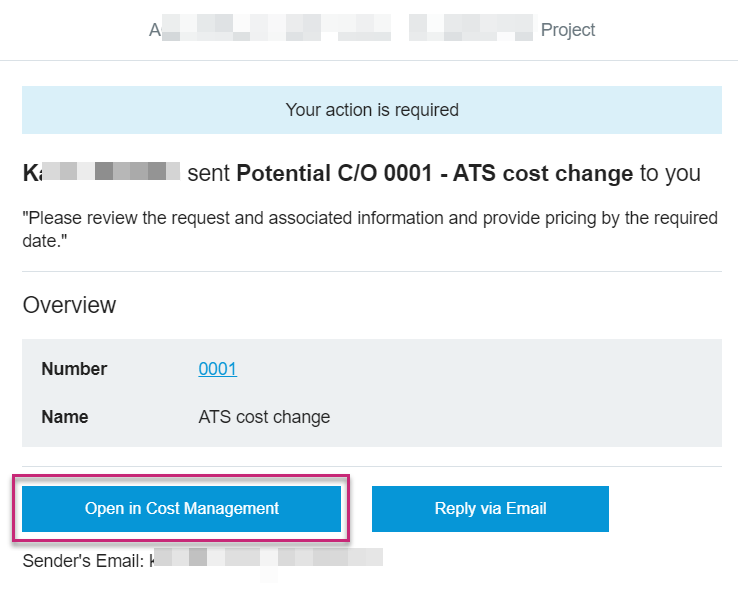Click the quoted review request message
The height and width of the screenshot is (610, 738).
click(x=371, y=228)
